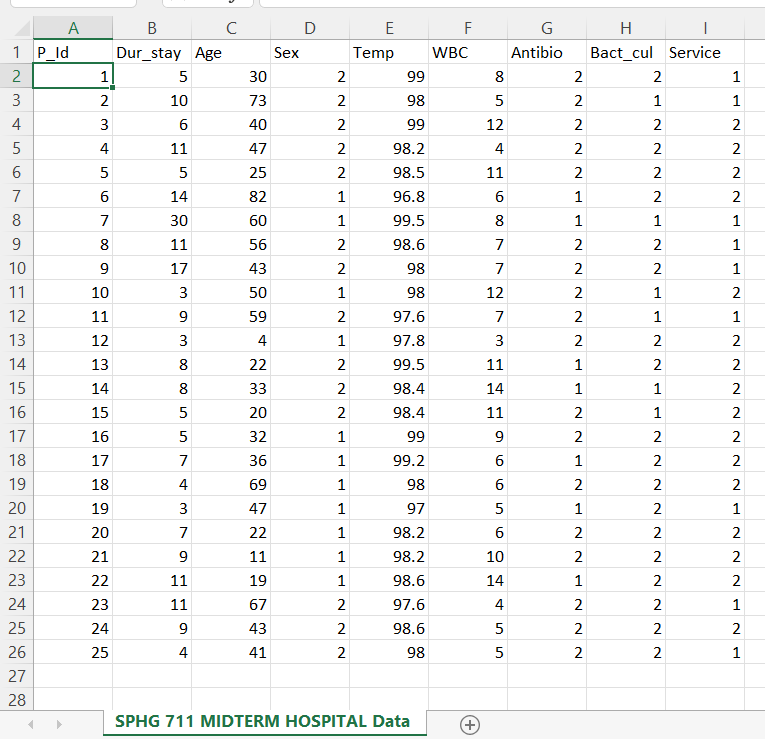Click the Sex header cell

pos(310,52)
